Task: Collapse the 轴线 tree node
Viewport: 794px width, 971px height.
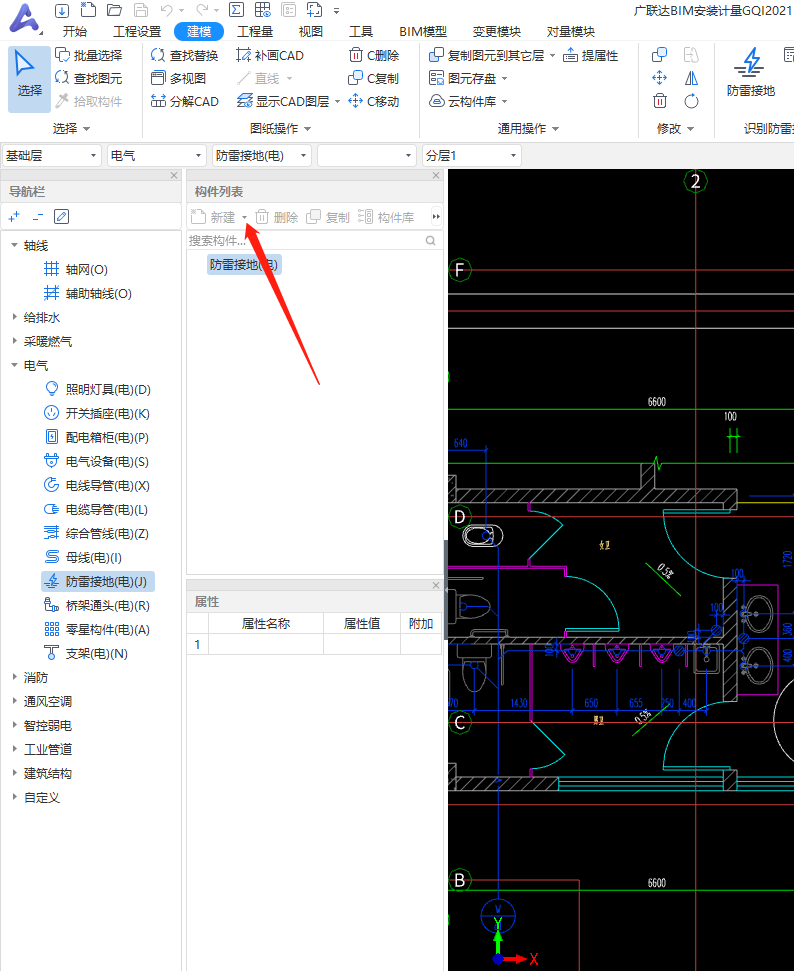Action: coord(14,245)
